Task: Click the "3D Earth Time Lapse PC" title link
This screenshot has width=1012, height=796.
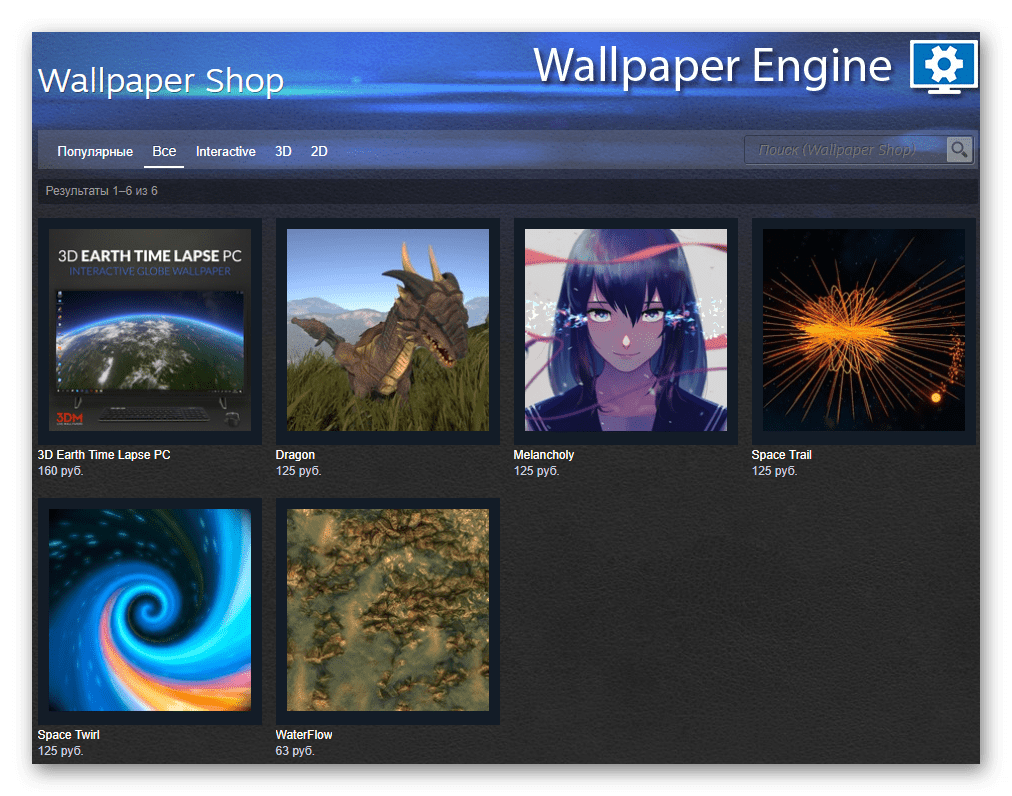Action: pos(104,455)
